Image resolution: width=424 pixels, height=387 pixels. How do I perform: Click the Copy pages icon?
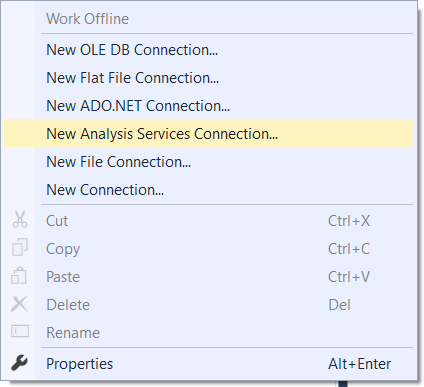(20, 248)
